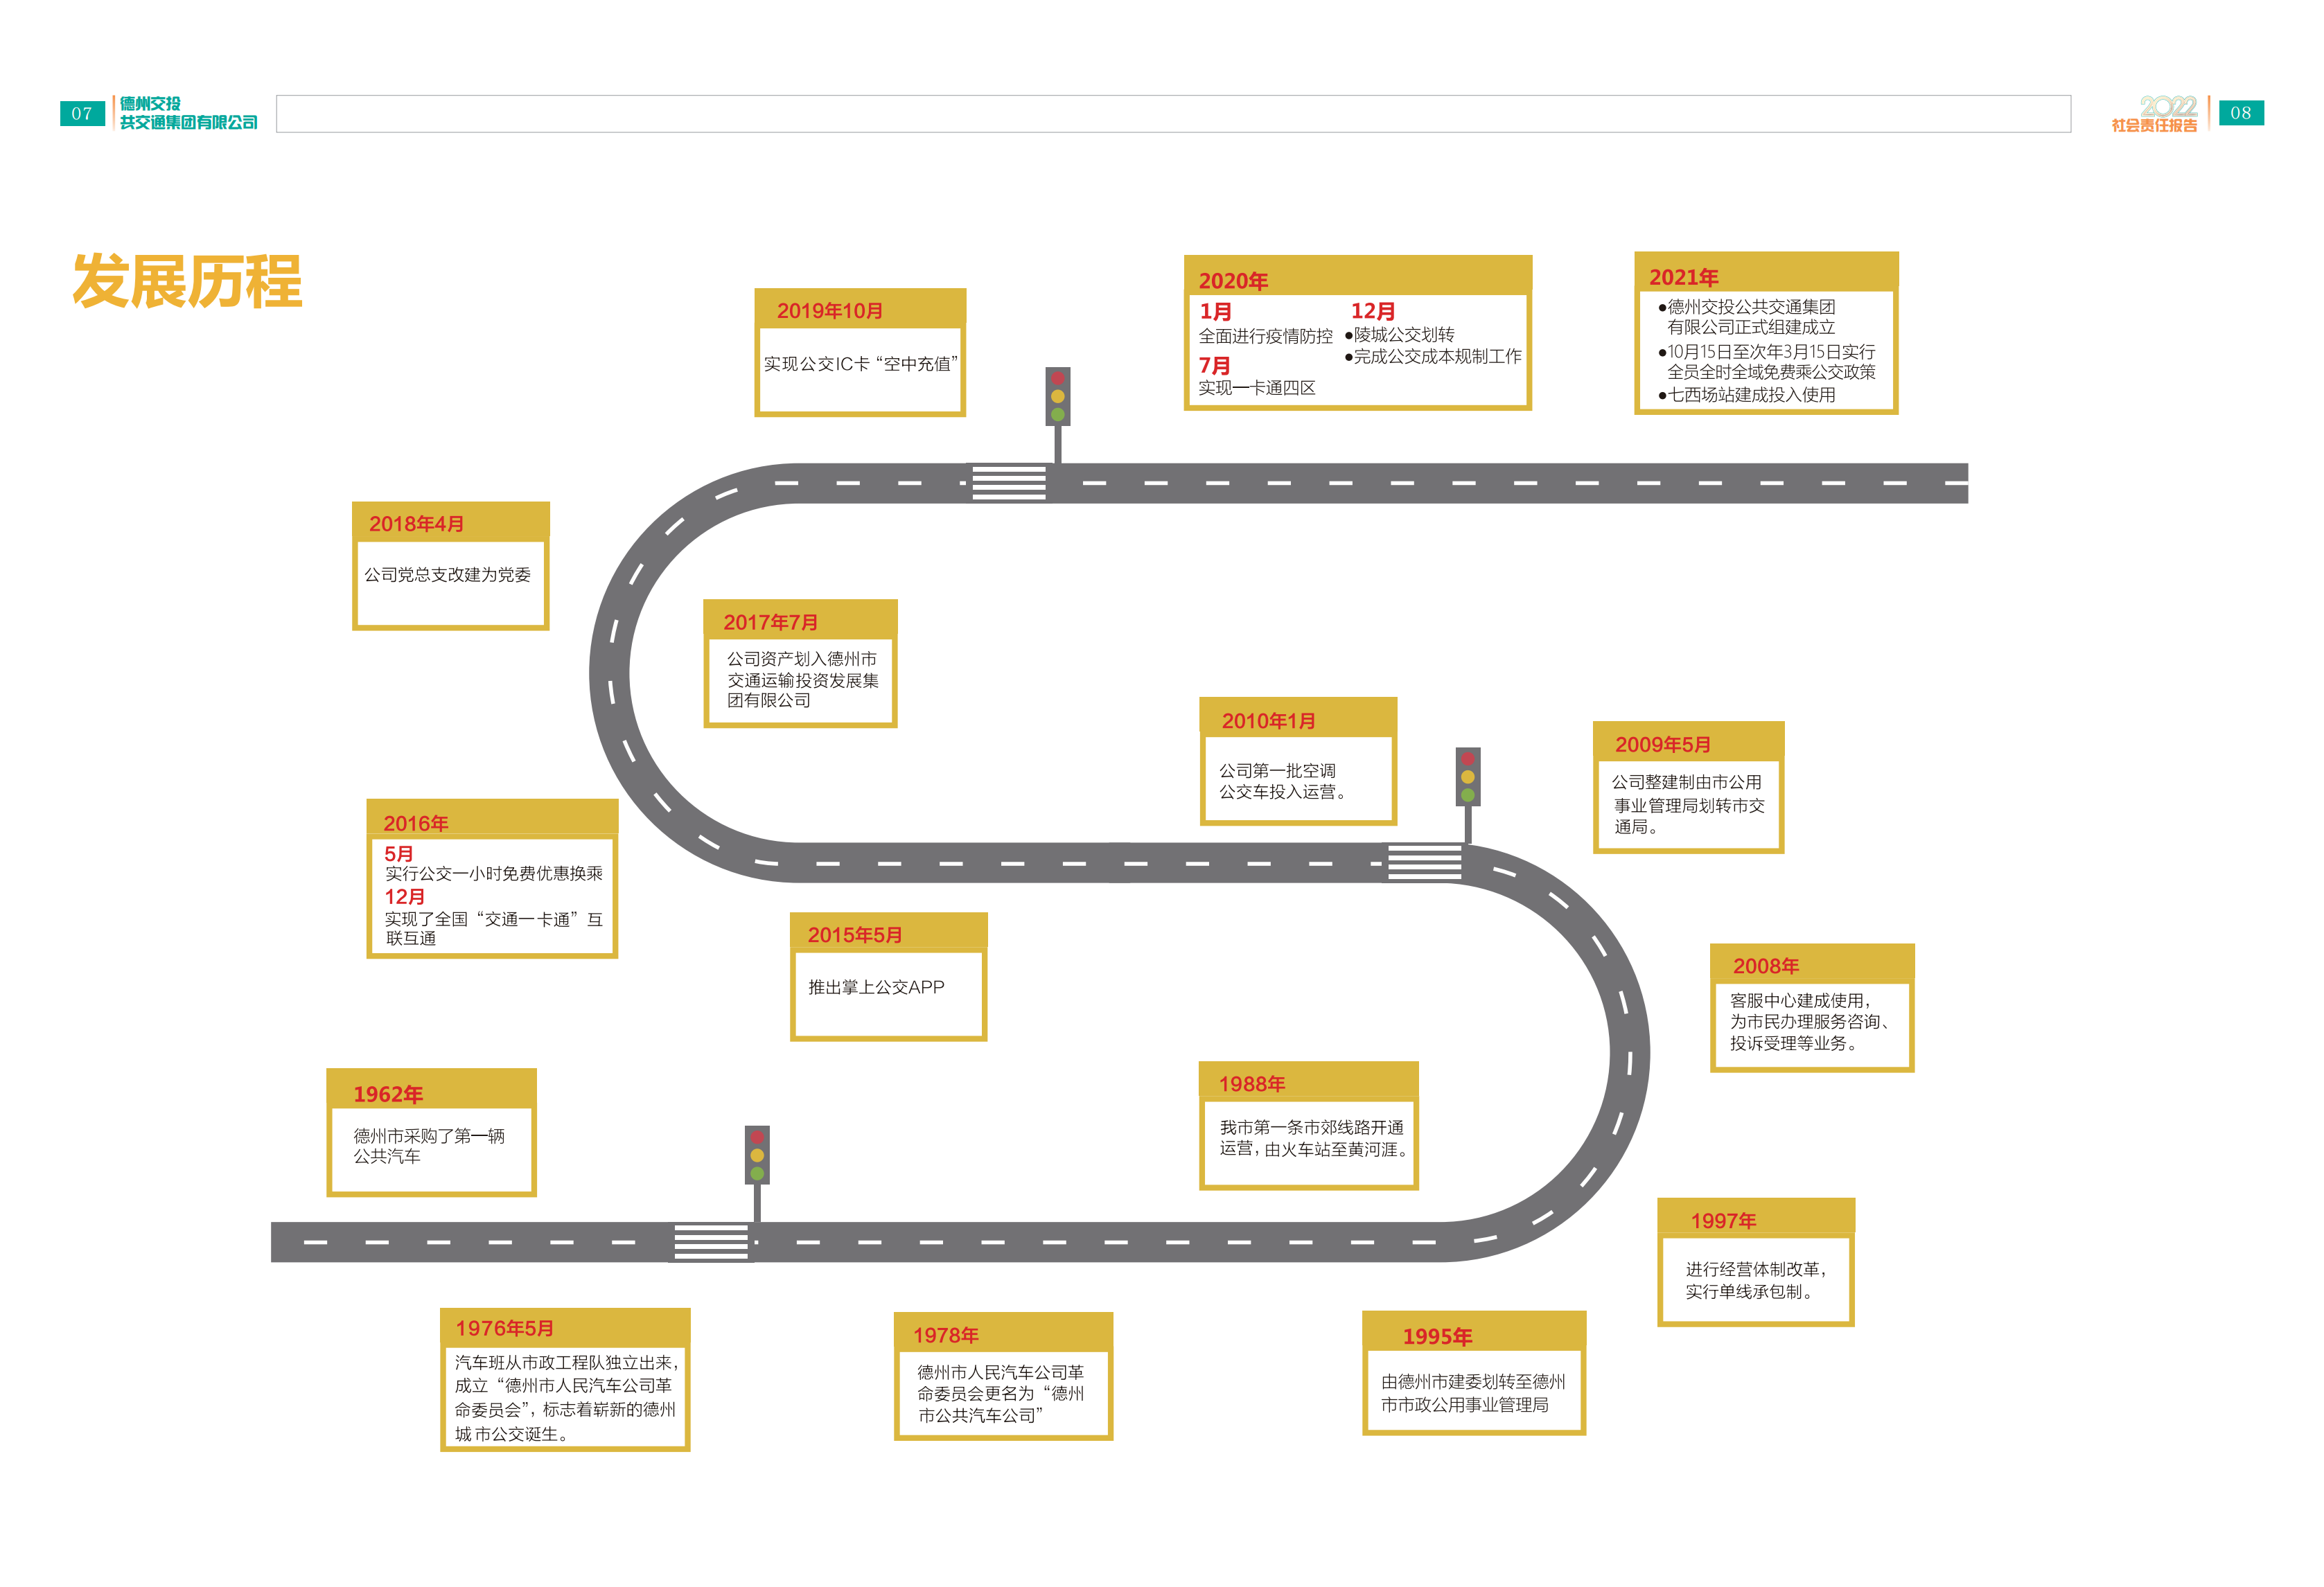Select the 1988年 timeline card
Image resolution: width=2324 pixels, height=1587 pixels.
click(1308, 1126)
